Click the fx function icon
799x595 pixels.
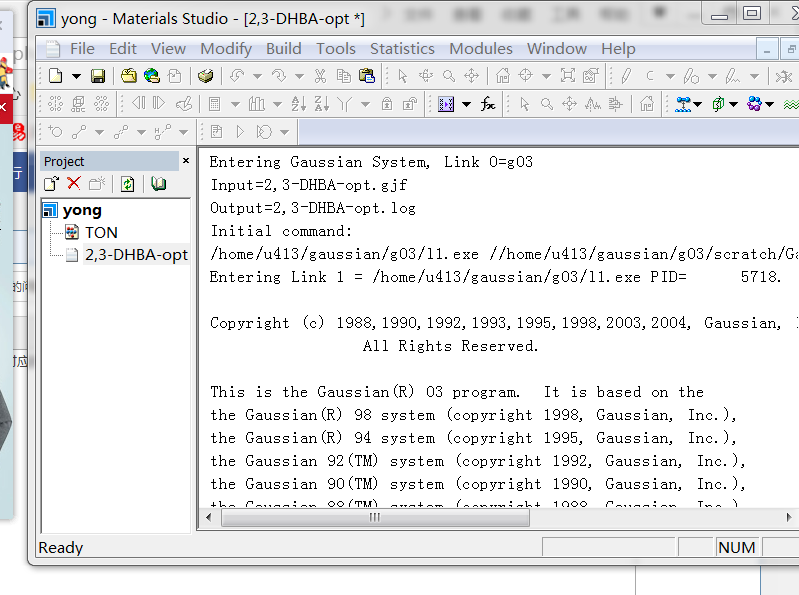click(488, 104)
